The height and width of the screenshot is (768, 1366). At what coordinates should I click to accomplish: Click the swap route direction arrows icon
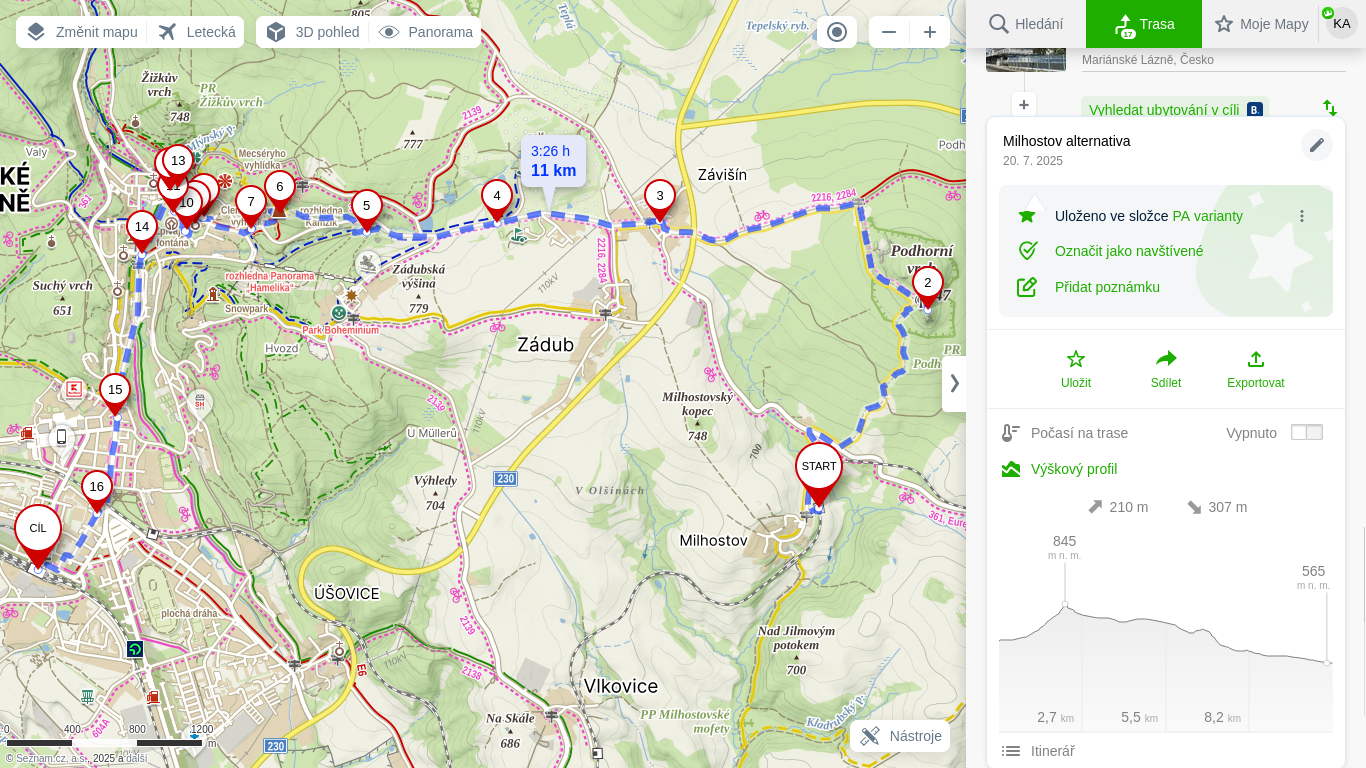point(1330,107)
